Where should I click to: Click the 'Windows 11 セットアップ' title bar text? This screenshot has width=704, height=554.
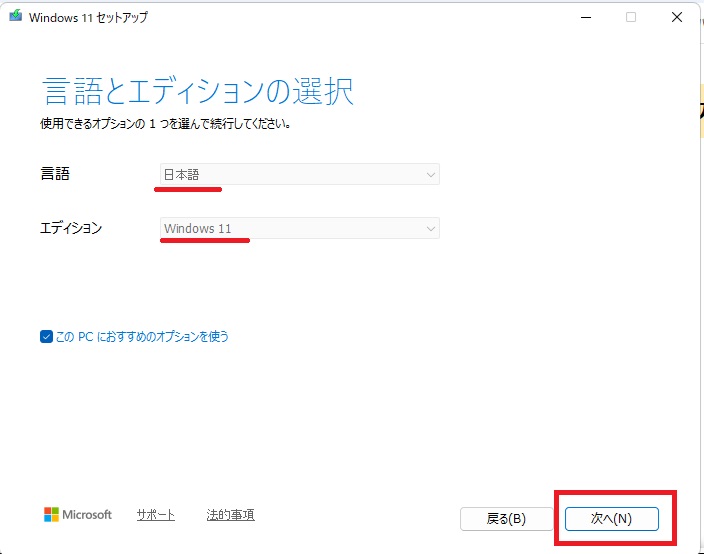(91, 17)
